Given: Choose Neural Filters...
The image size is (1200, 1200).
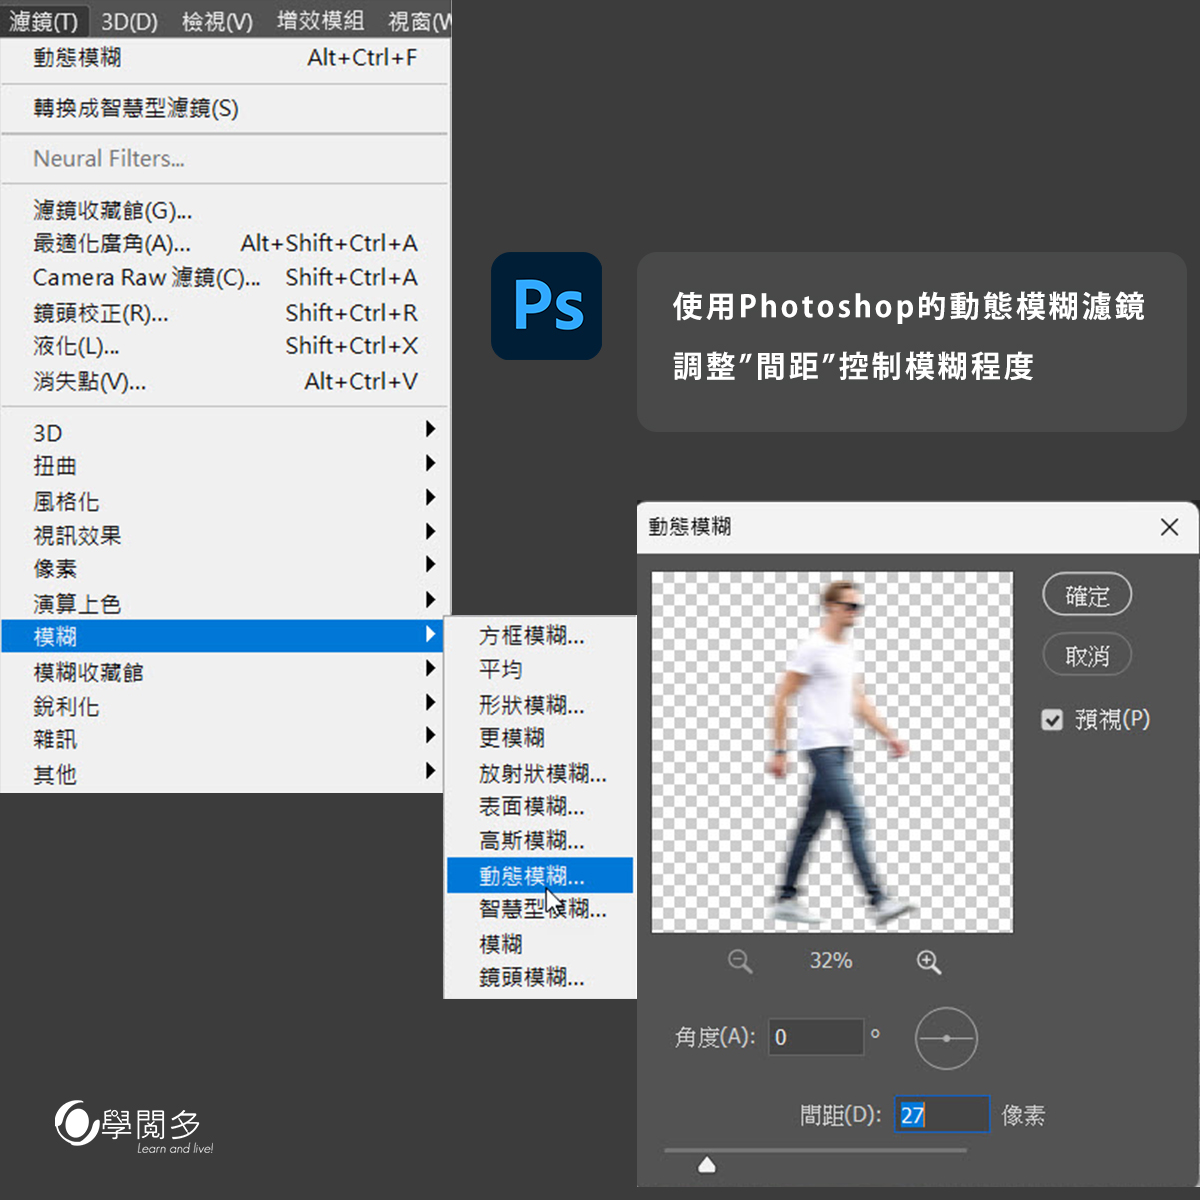Looking at the screenshot, I should 225,158.
